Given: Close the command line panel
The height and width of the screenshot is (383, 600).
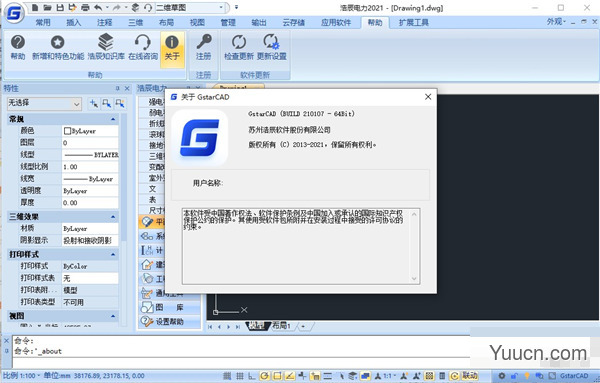Looking at the screenshot, I should click(6, 340).
